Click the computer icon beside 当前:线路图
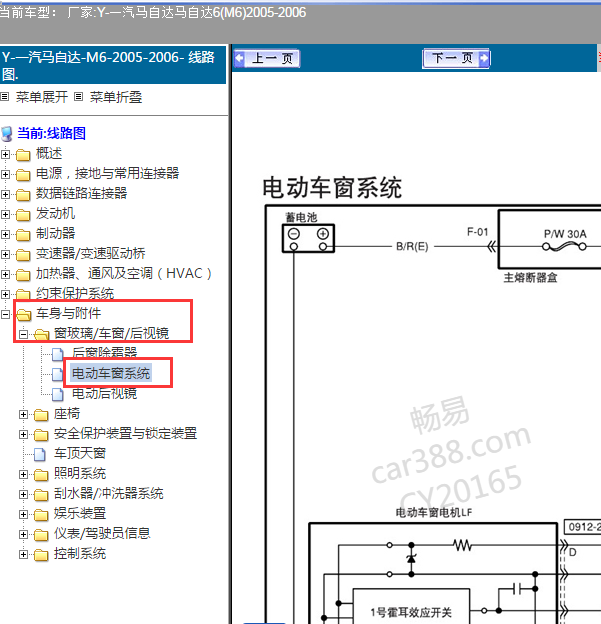The height and width of the screenshot is (624, 601). pos(7,134)
